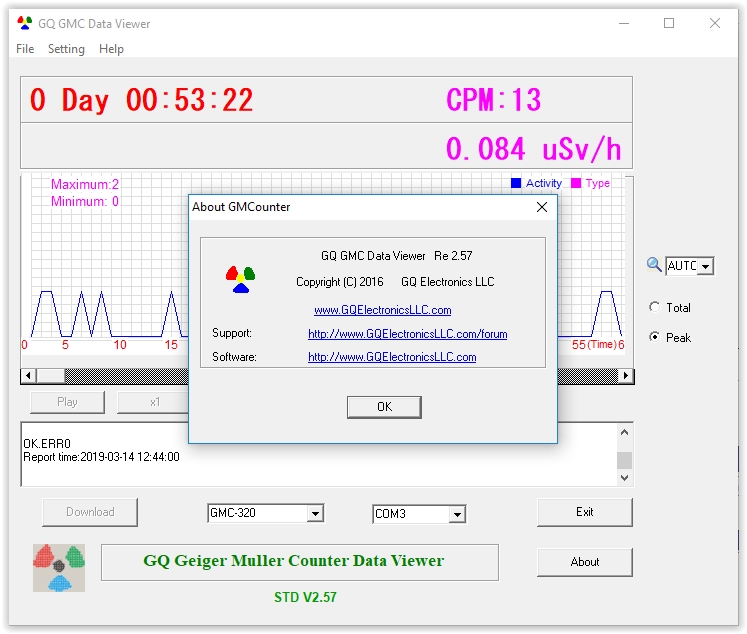Viewport: 747px width, 634px height.
Task: Click 'GQ GMC Data Viewer Re 2.57' text
Action: [396, 256]
